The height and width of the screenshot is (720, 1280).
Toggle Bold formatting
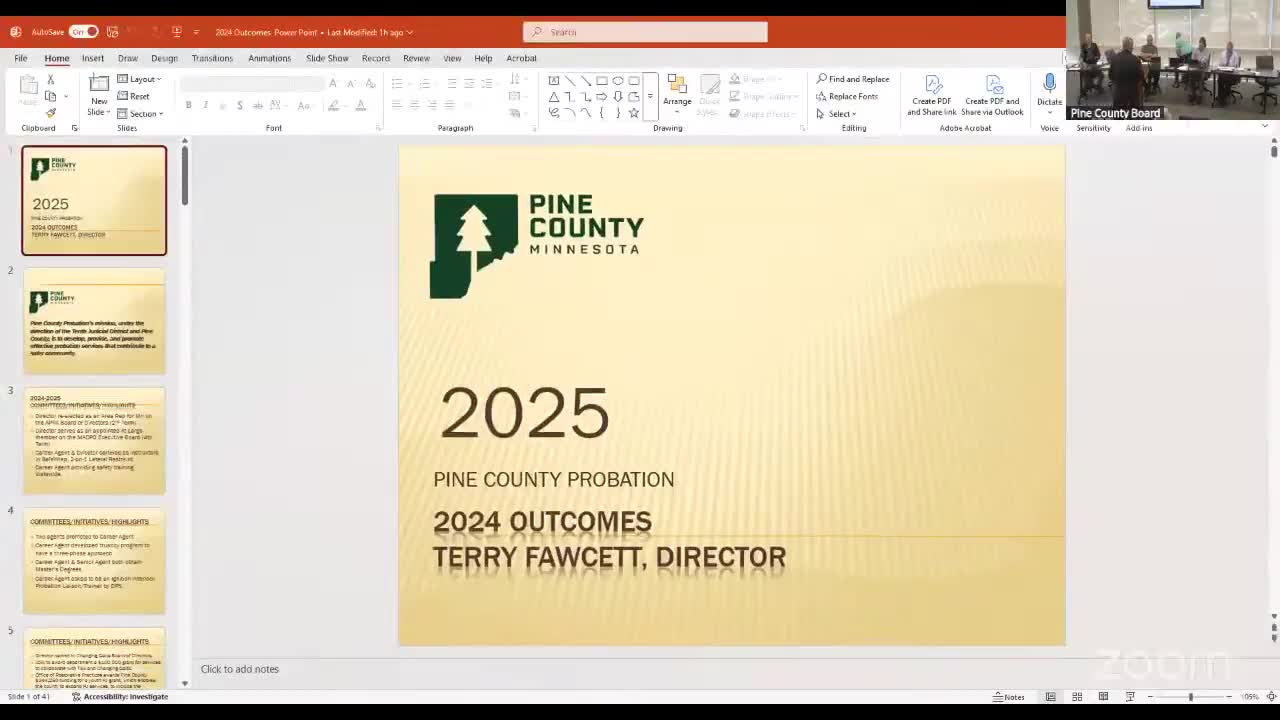(x=188, y=105)
